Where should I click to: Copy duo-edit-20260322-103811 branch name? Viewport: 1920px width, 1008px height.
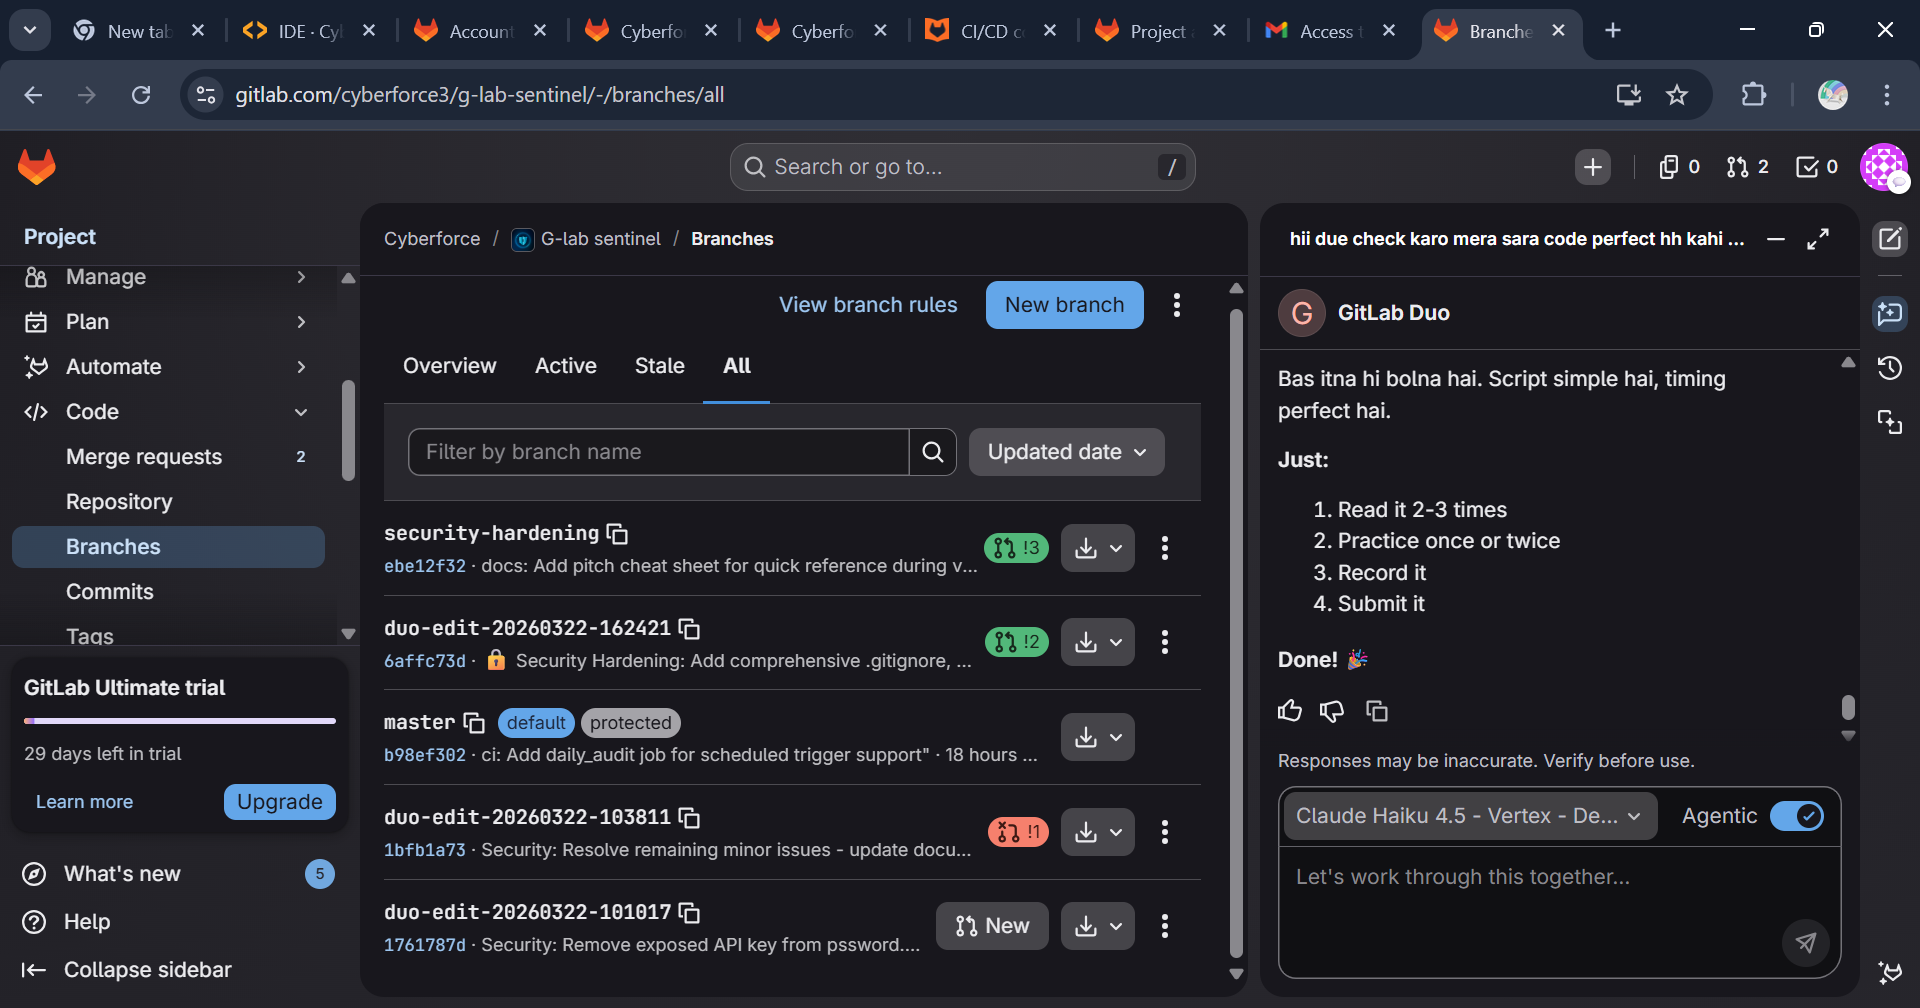(x=689, y=818)
